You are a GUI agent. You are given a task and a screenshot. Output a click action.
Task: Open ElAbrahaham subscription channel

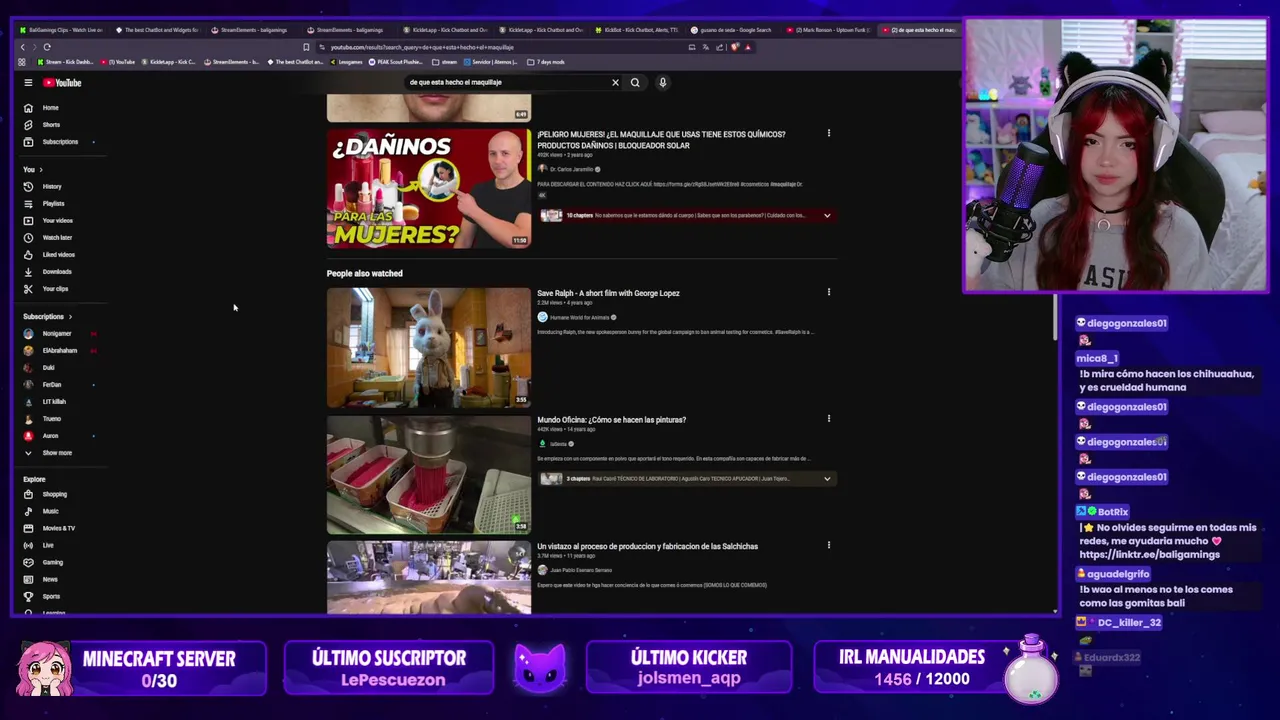[52, 351]
